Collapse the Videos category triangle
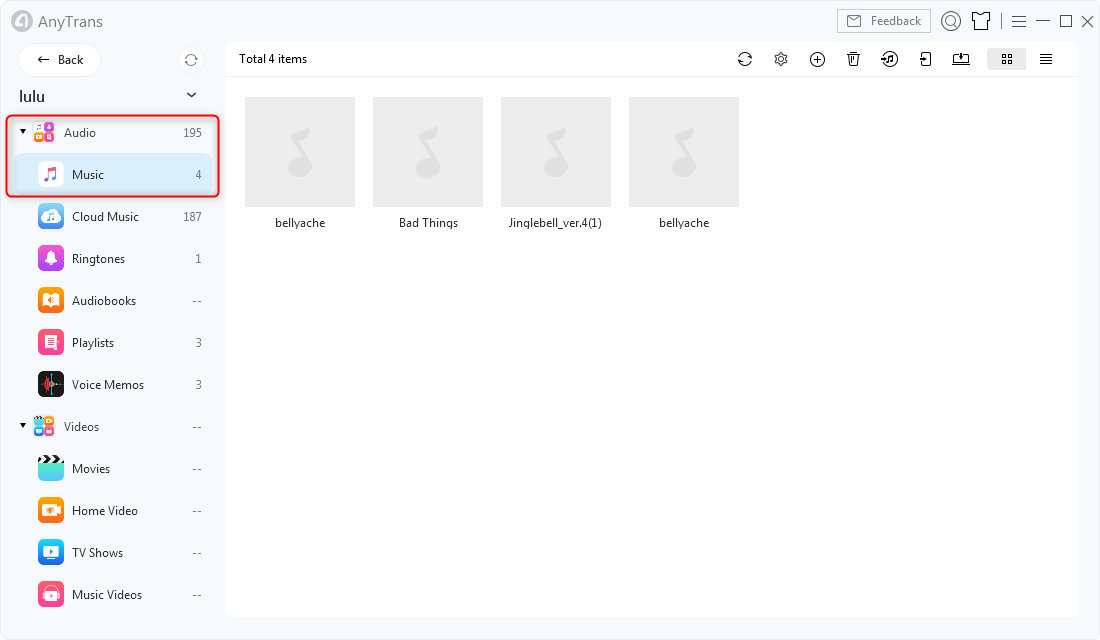Image resolution: width=1100 pixels, height=640 pixels. [x=23, y=425]
